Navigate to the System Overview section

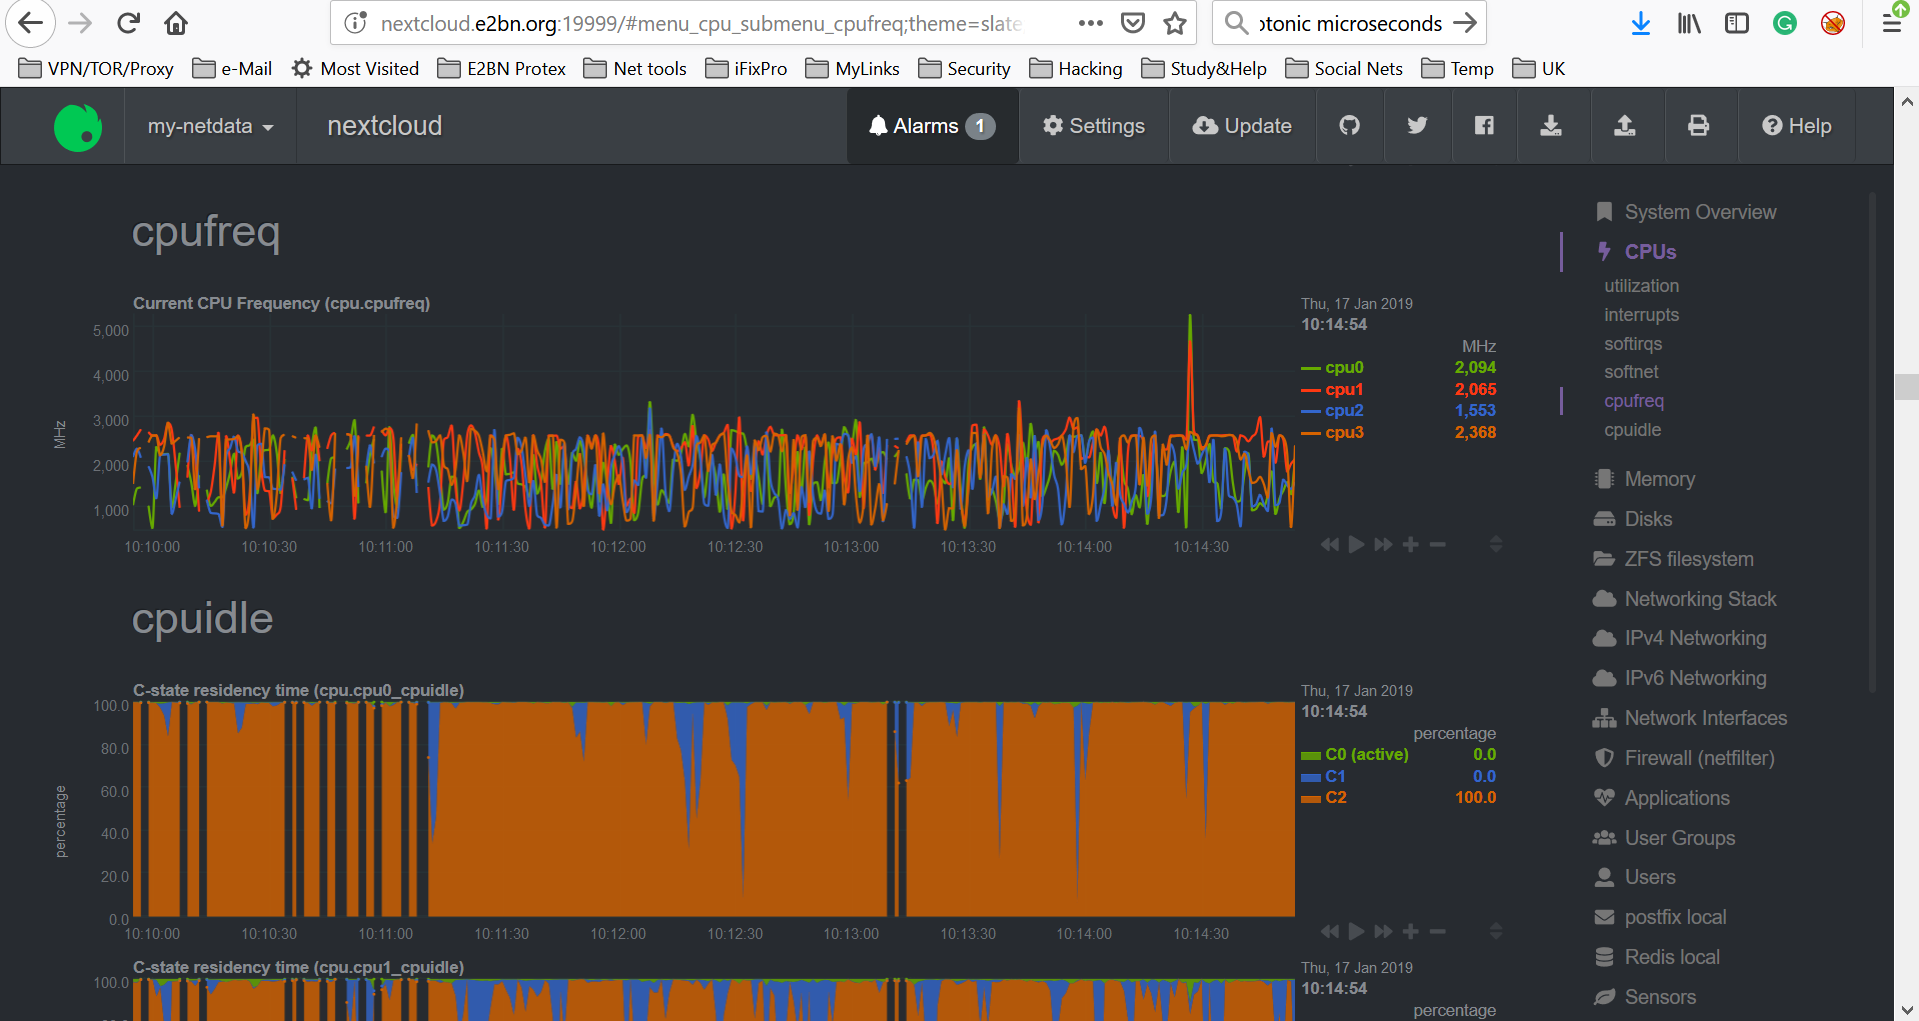click(1699, 211)
